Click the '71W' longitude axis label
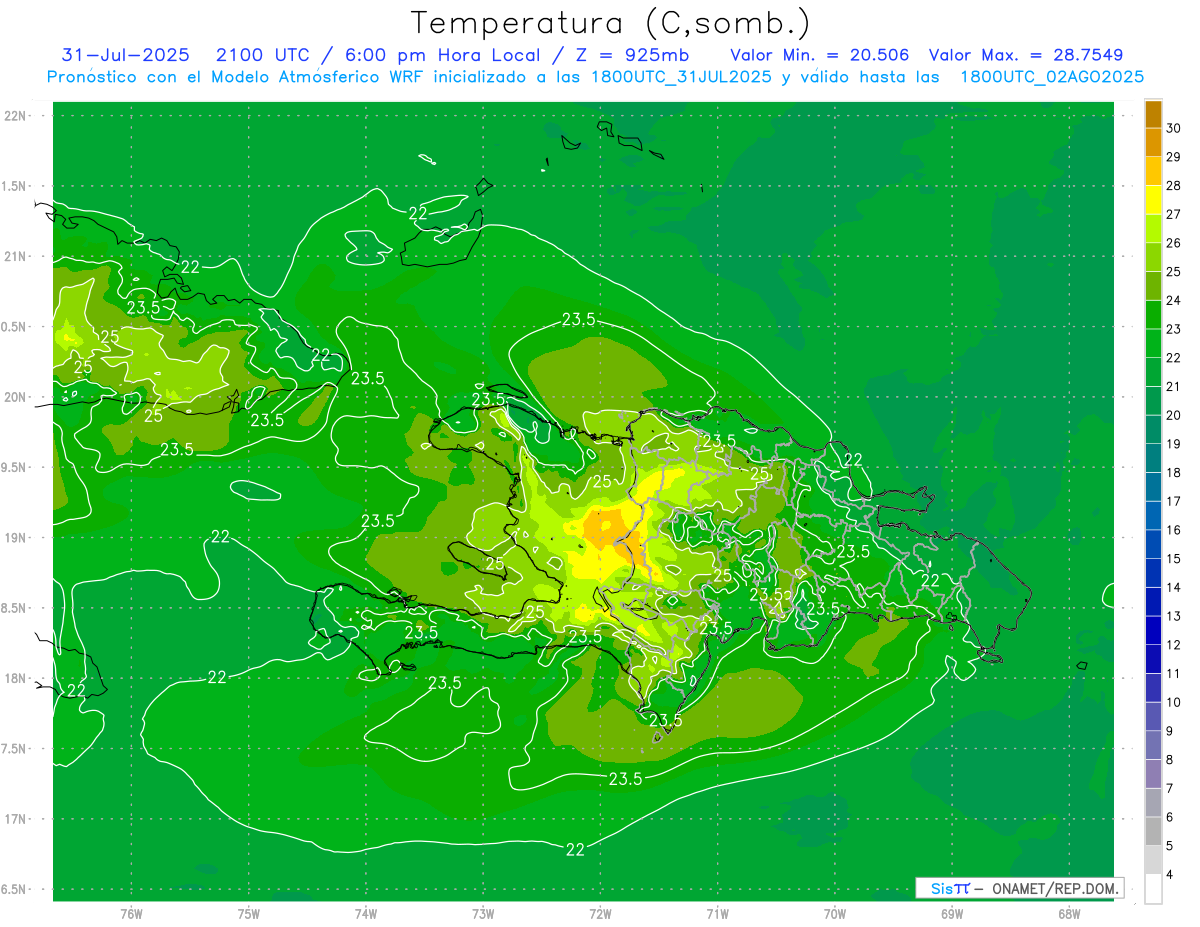The height and width of the screenshot is (927, 1200). [x=717, y=914]
